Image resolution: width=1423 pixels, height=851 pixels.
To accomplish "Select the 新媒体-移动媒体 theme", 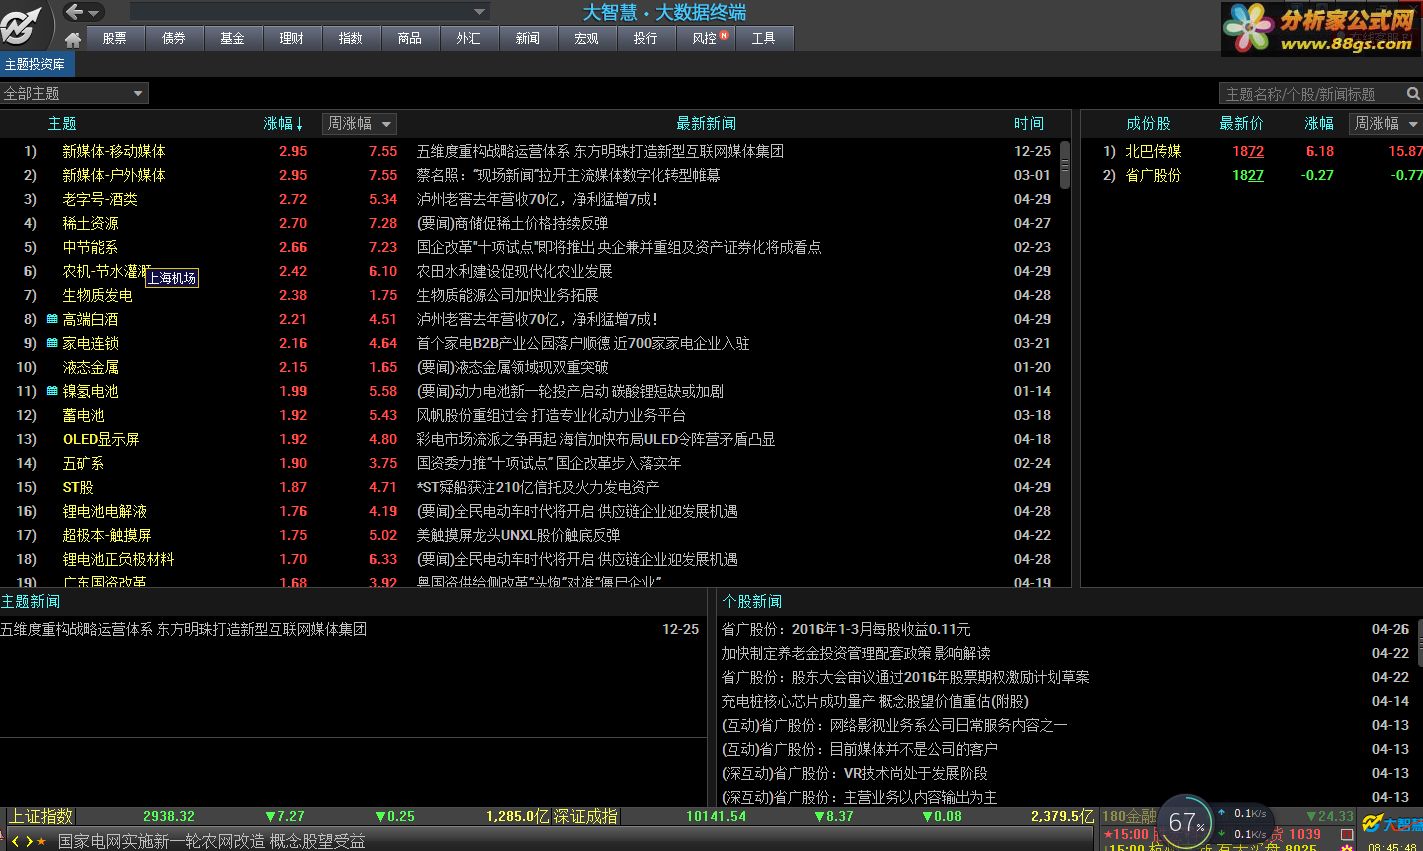I will point(114,151).
